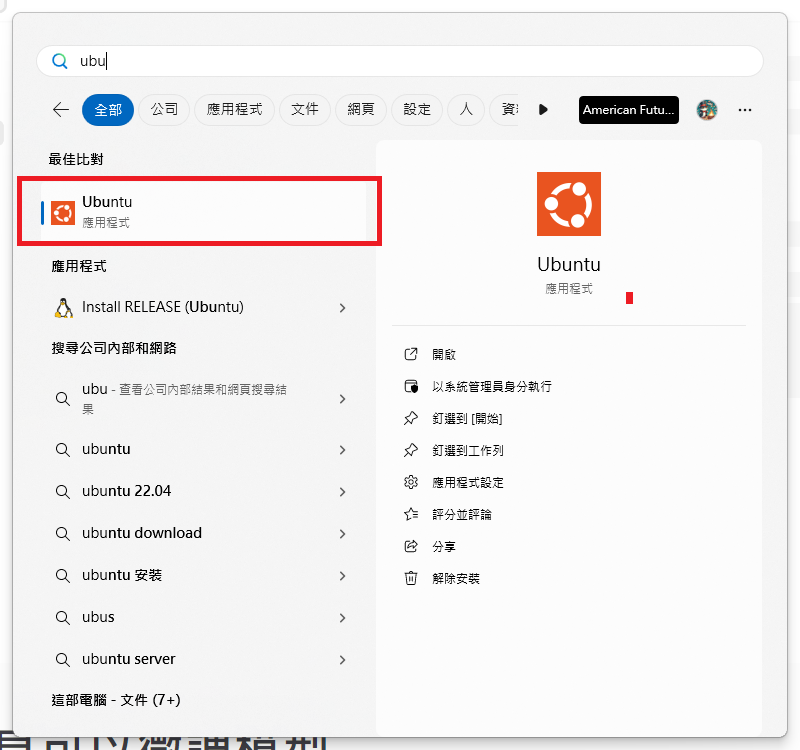Click the 應用程式設定 gear icon
This screenshot has width=800, height=750.
(410, 482)
